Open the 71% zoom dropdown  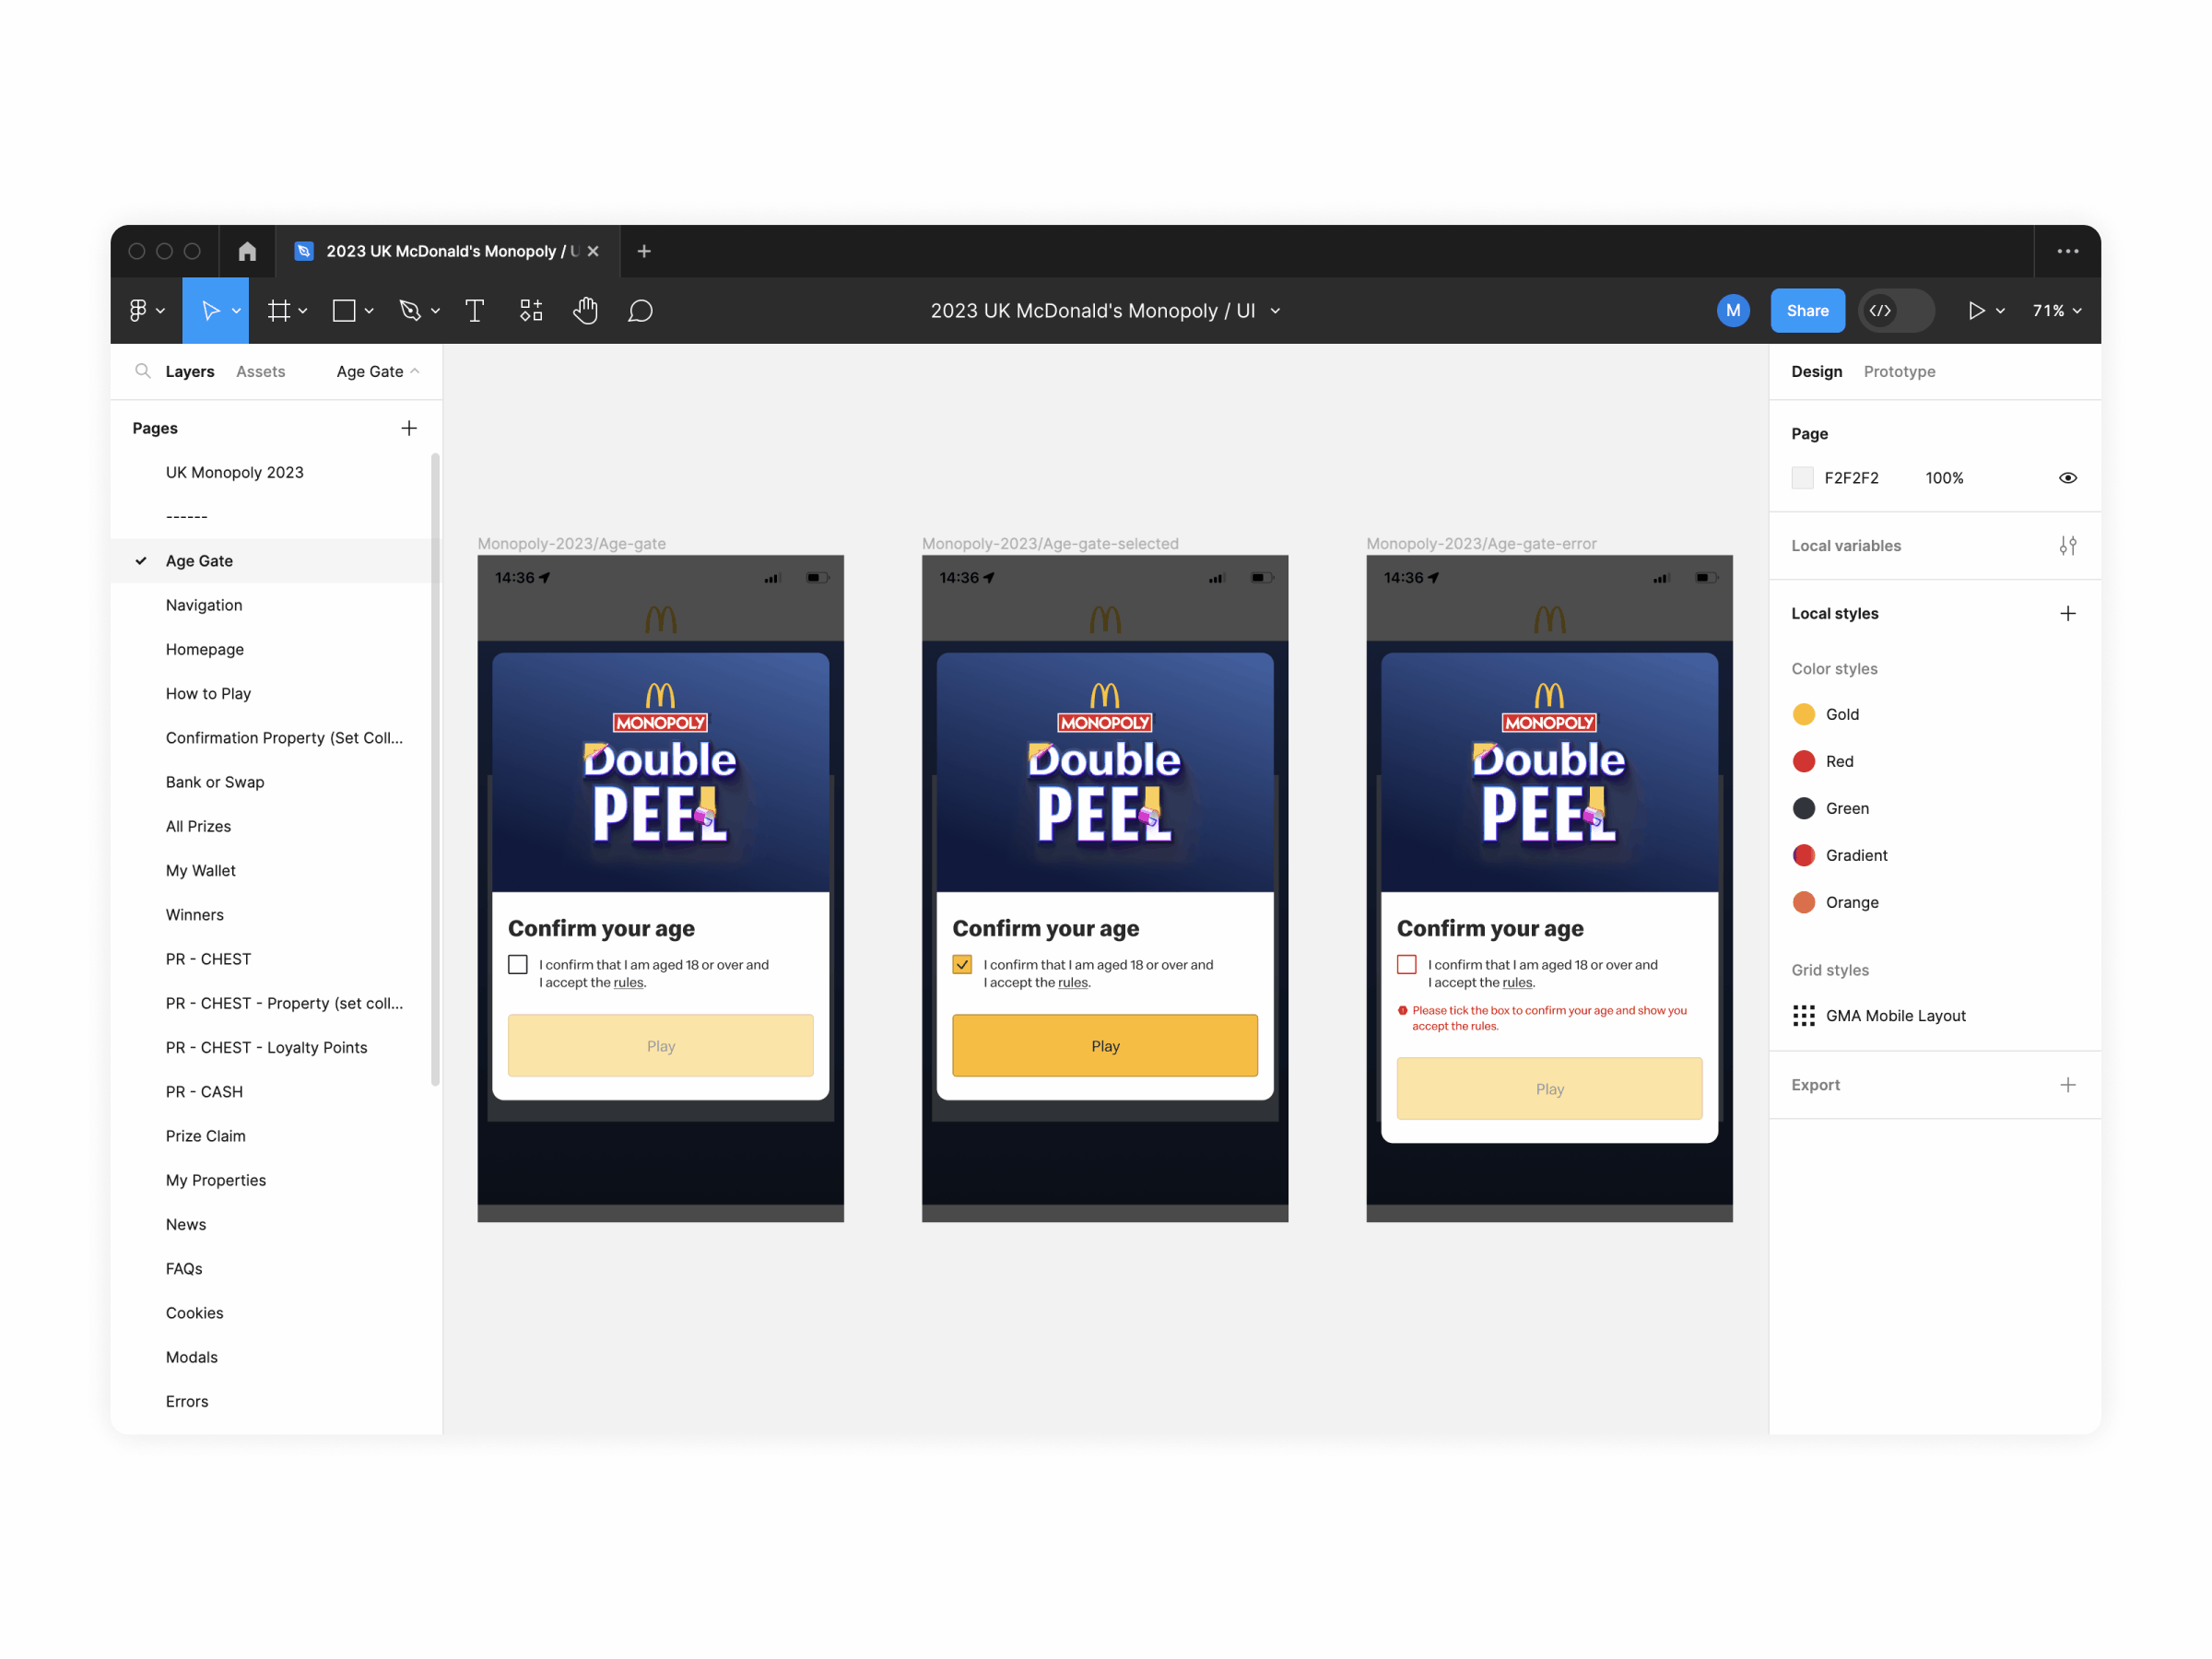(2057, 311)
